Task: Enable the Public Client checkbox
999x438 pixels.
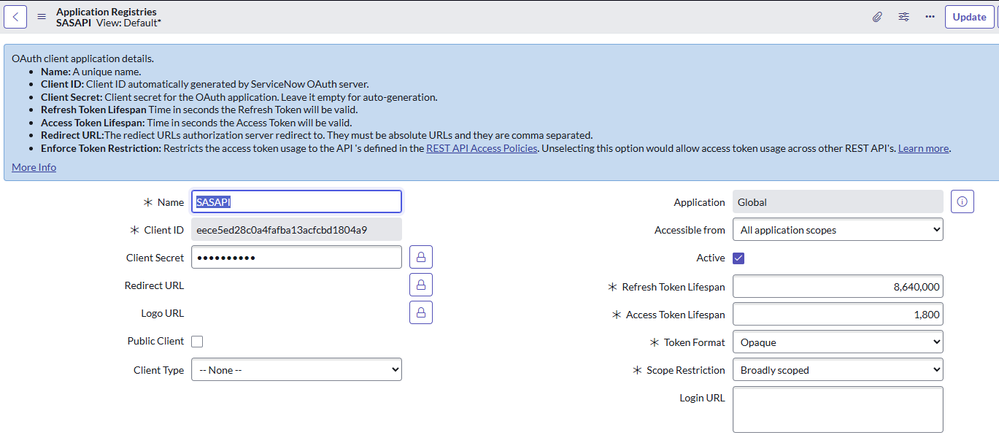Action: tap(197, 341)
